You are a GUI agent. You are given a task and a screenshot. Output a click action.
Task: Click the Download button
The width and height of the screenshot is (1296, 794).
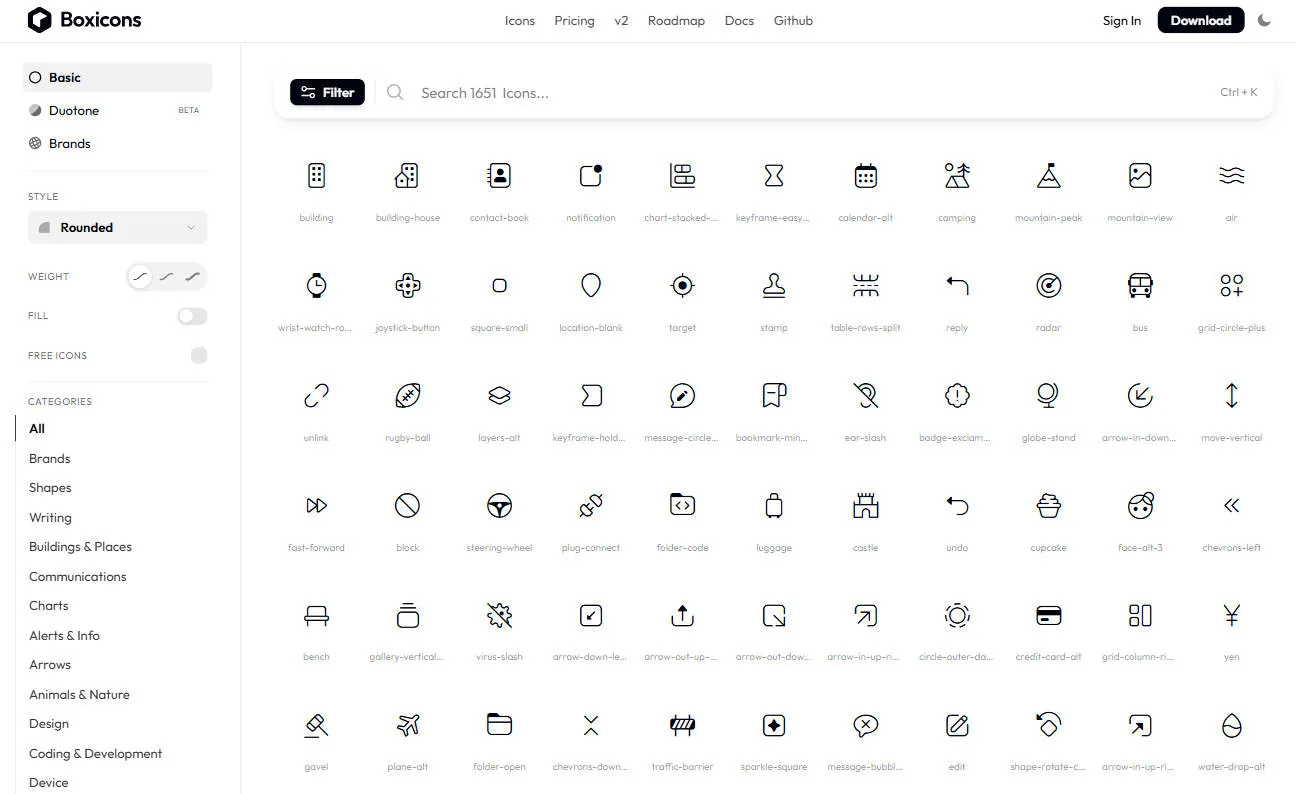click(x=1200, y=19)
